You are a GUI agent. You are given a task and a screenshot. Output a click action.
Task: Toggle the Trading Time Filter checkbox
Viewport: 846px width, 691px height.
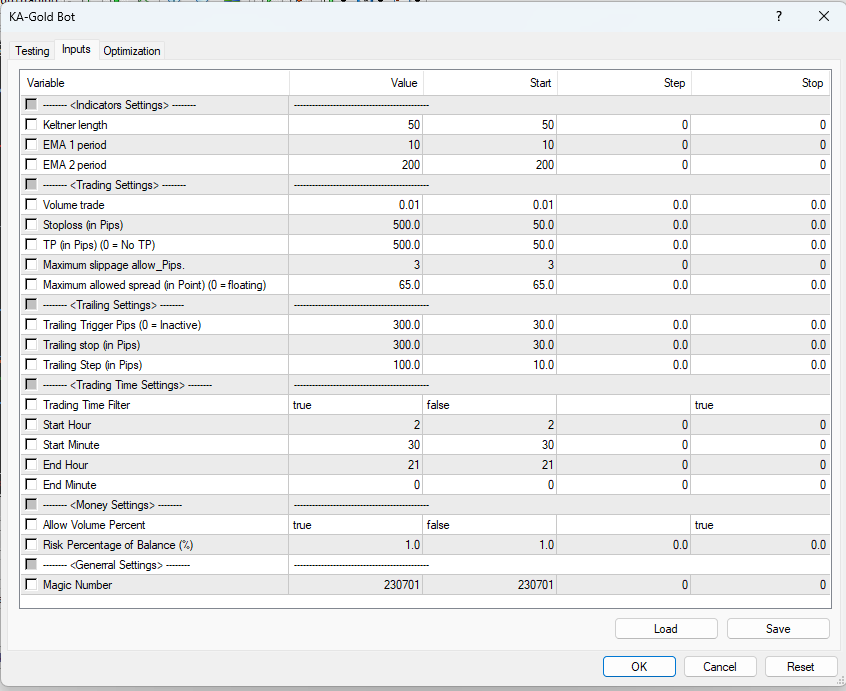31,405
